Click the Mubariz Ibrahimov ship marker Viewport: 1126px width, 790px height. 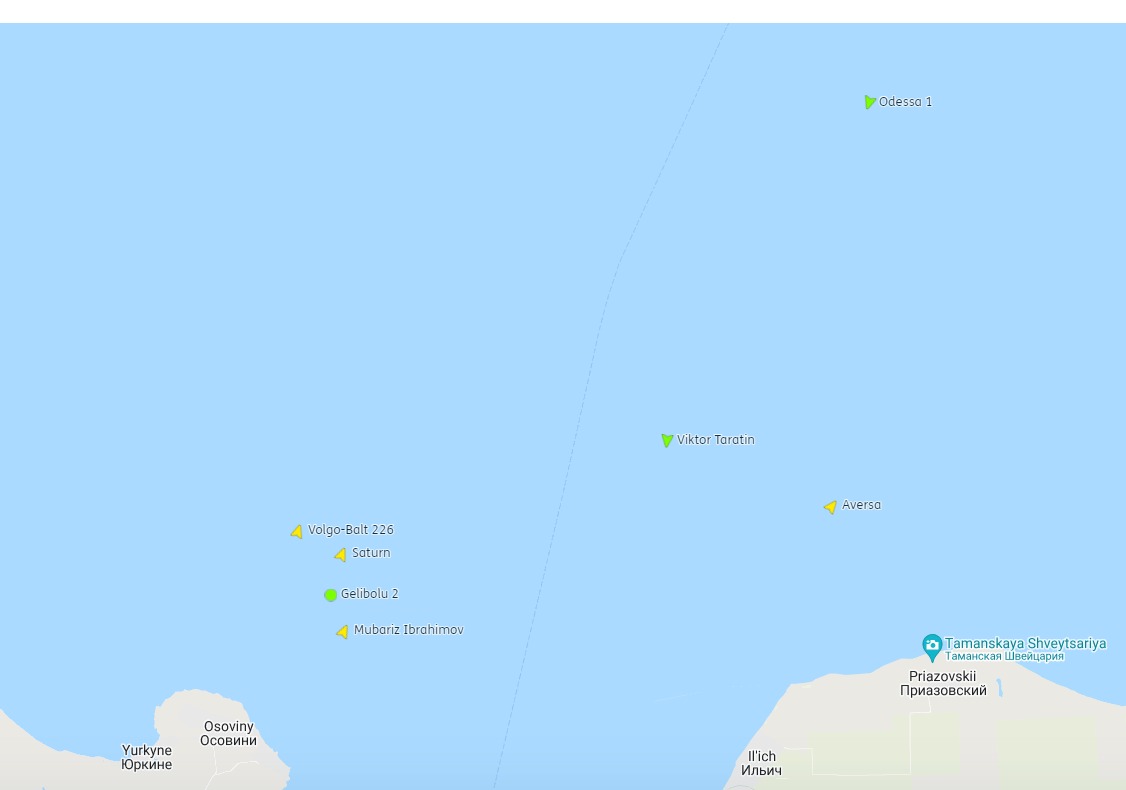click(x=343, y=631)
